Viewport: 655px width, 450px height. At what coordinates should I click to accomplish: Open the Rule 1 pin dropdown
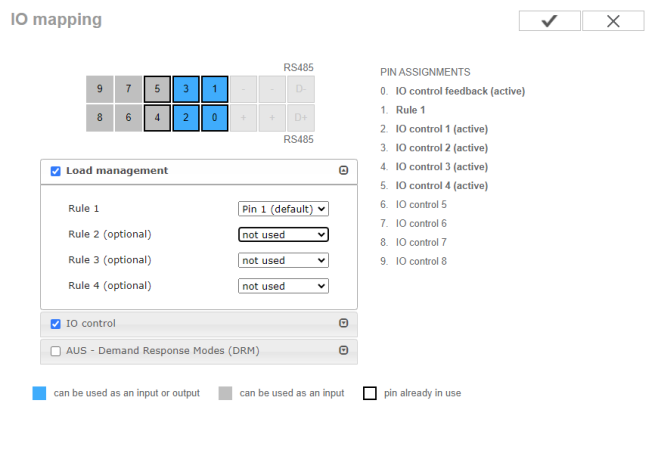[x=283, y=209]
